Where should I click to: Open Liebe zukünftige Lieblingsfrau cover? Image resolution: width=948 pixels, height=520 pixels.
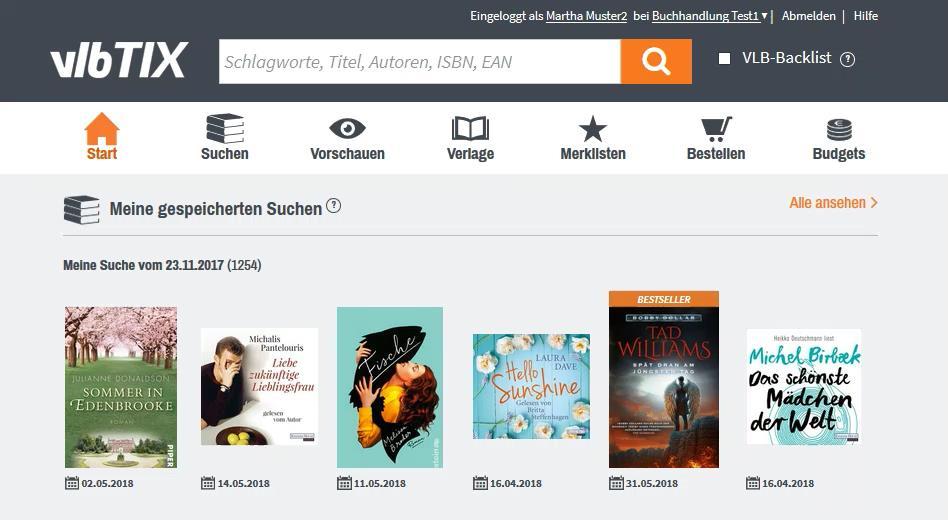click(259, 386)
